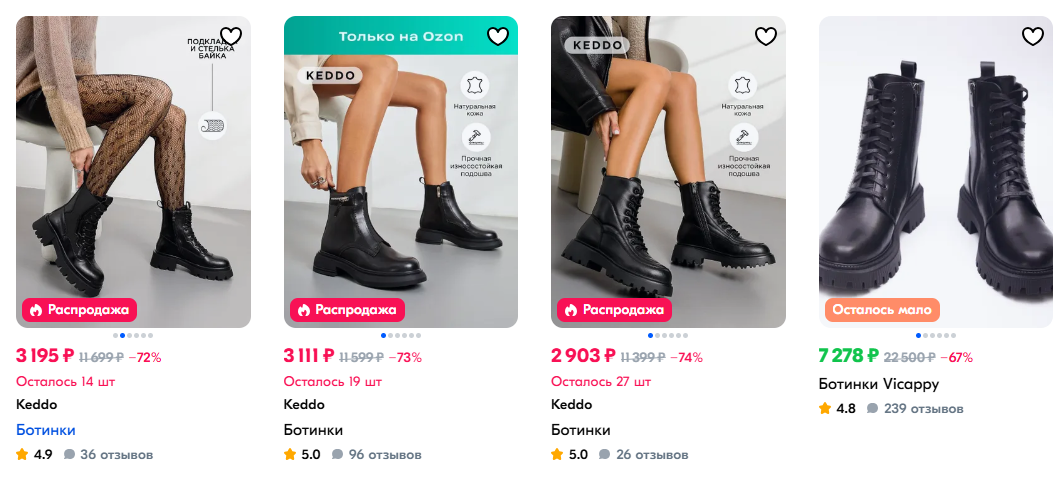Click the Распродажа flame badge on third product
The height and width of the screenshot is (479, 1064).
click(612, 310)
